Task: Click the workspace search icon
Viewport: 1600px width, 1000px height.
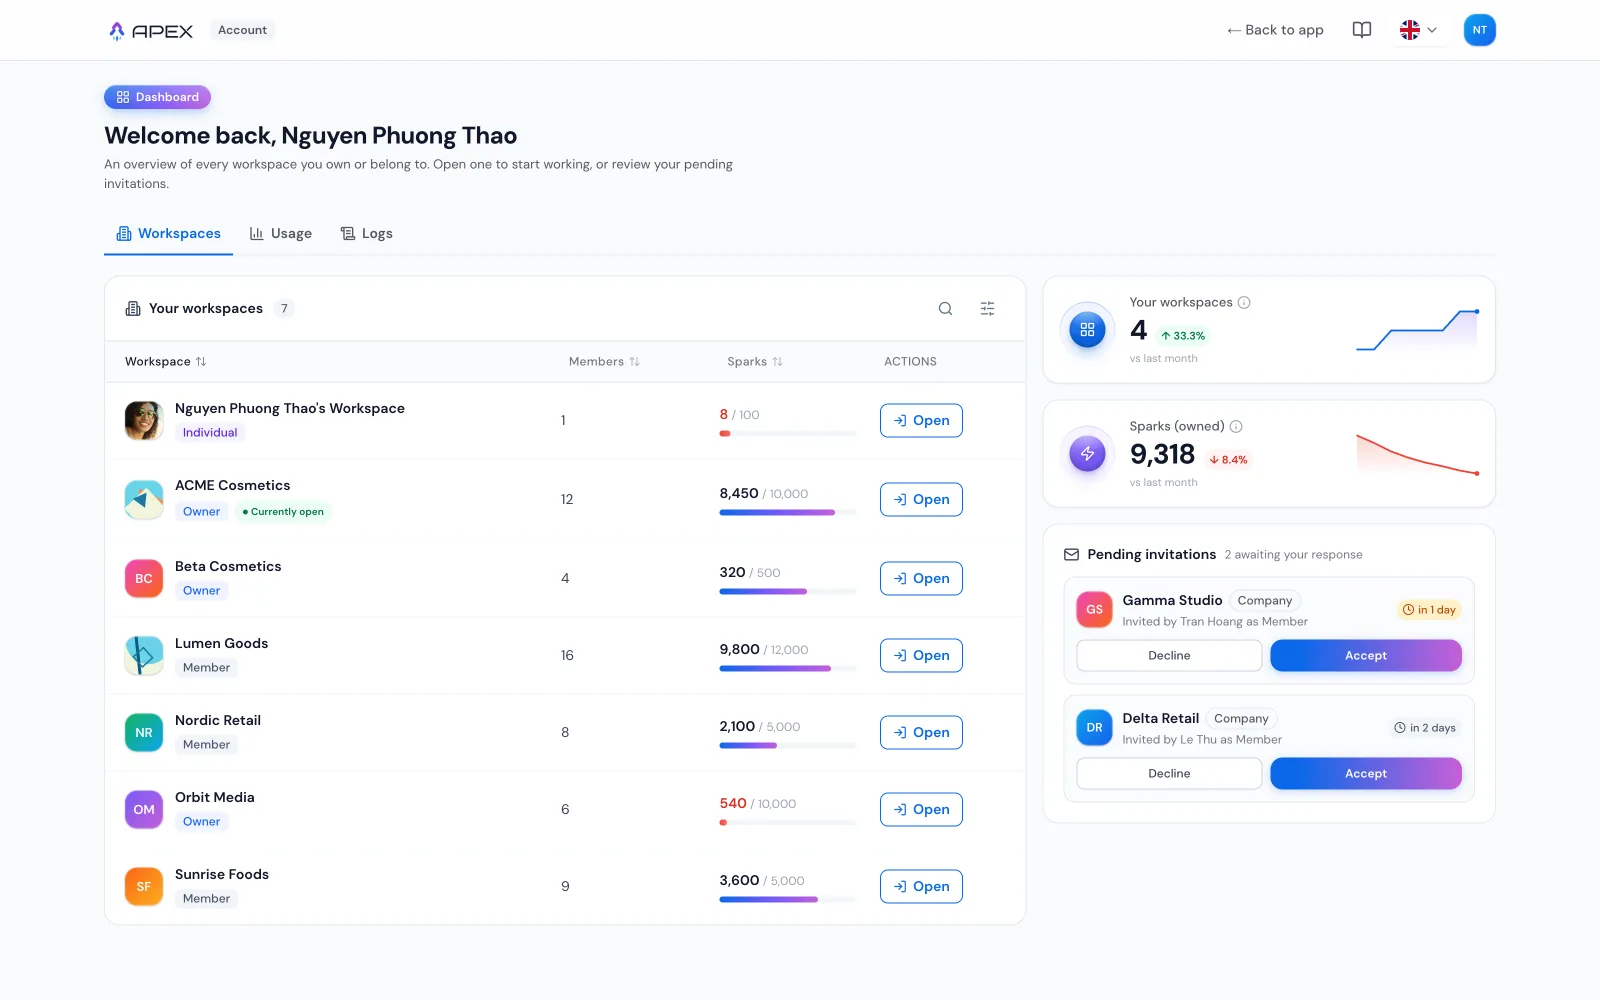Action: [x=945, y=309]
